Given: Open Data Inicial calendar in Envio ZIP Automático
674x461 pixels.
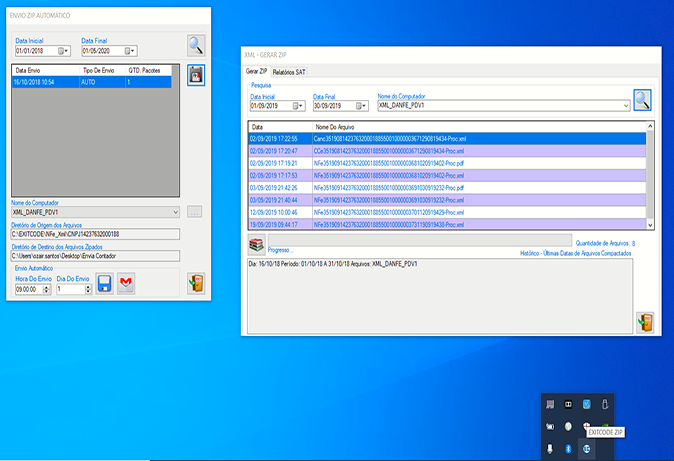Looking at the screenshot, I should 63,51.
